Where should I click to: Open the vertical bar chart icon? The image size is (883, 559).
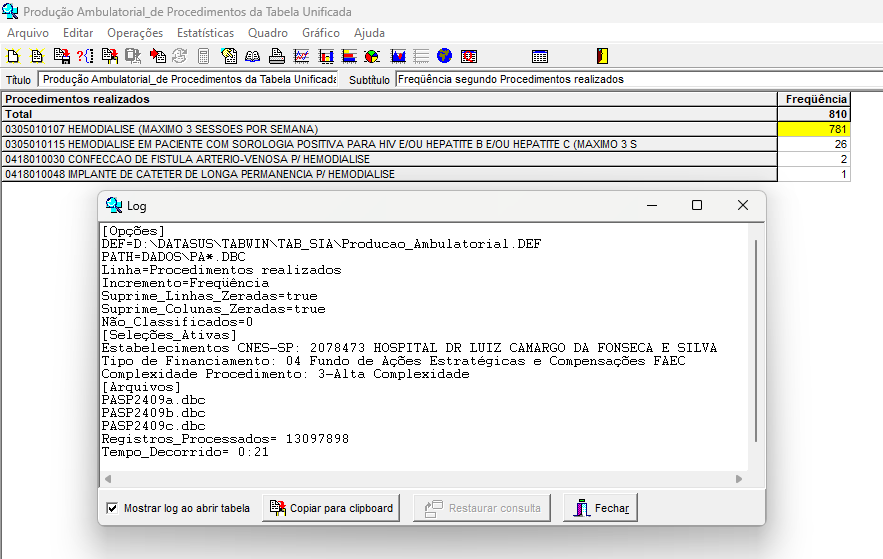[x=325, y=56]
